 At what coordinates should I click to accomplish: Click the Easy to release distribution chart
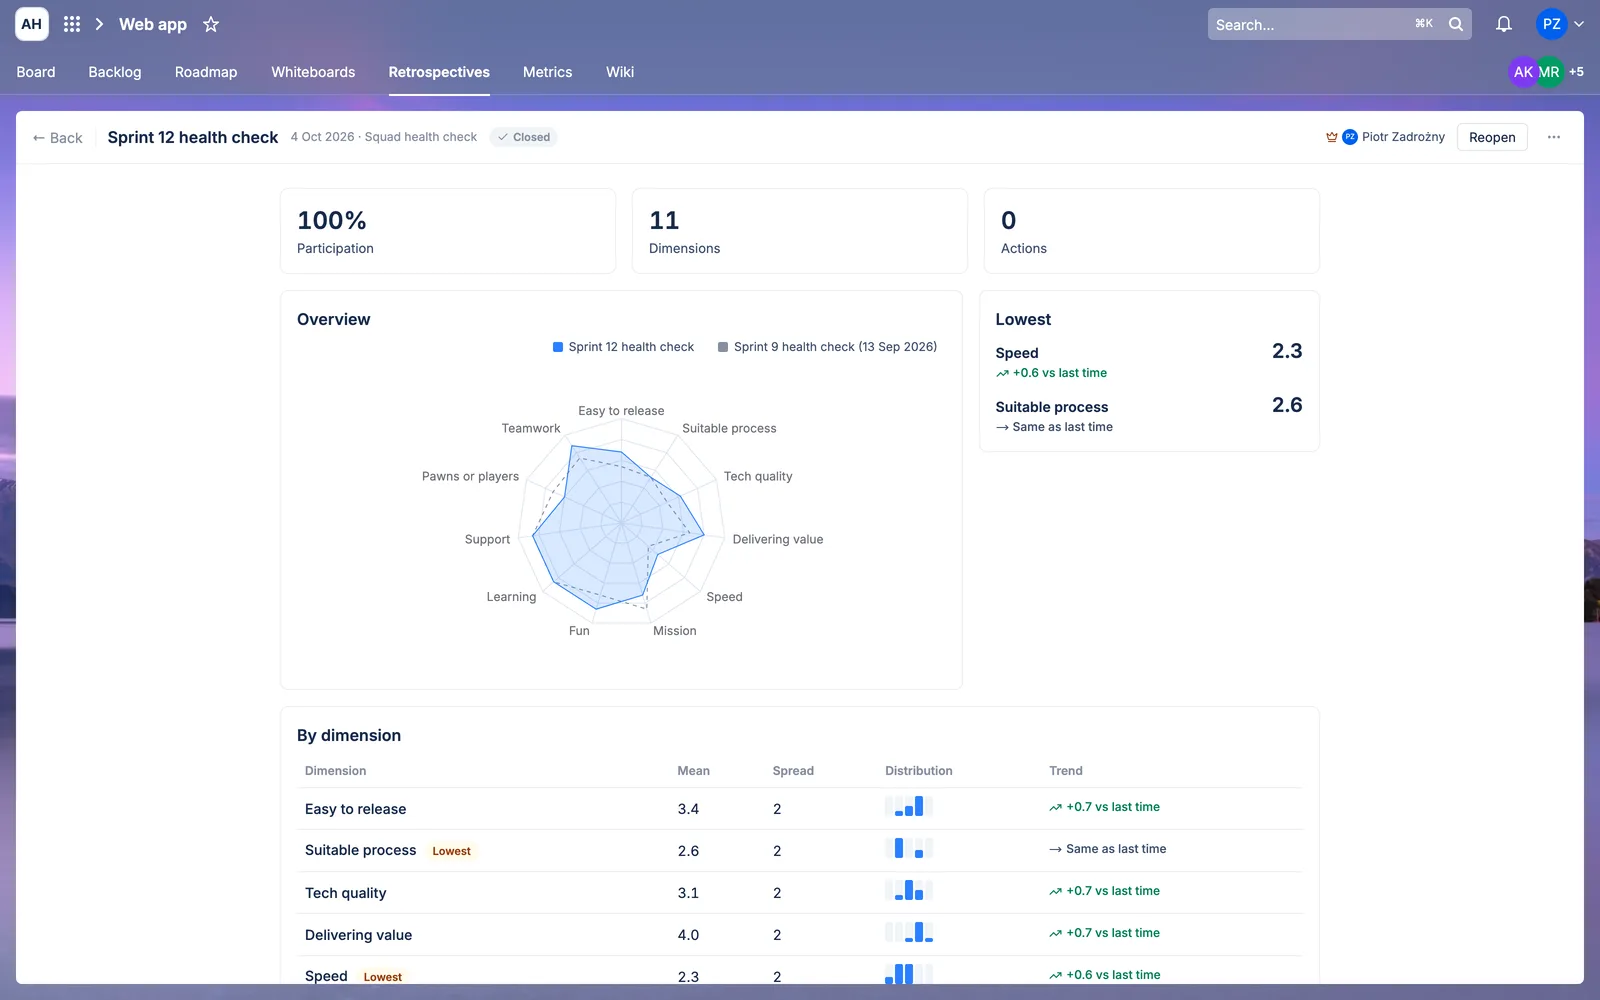point(909,806)
